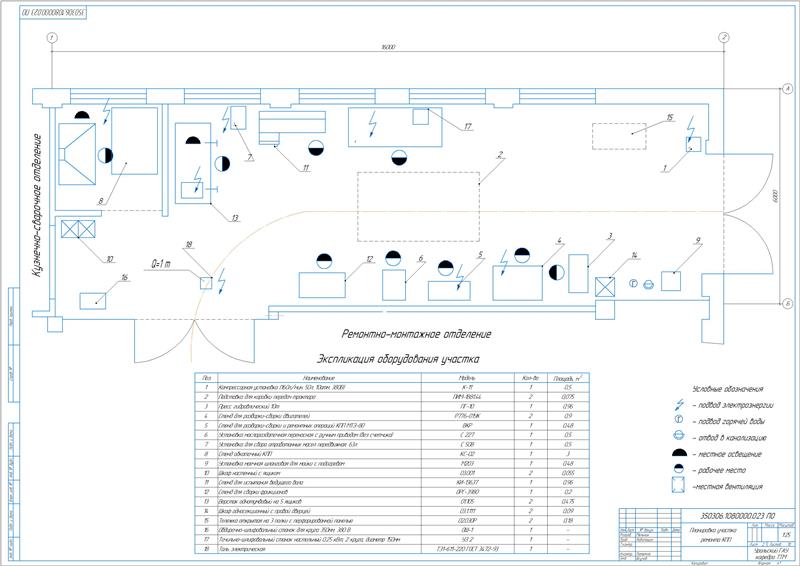The height and width of the screenshot is (566, 800).
Task: Click the 'Кузнечно-сварочное отделение' vertical label
Action: pos(36,206)
